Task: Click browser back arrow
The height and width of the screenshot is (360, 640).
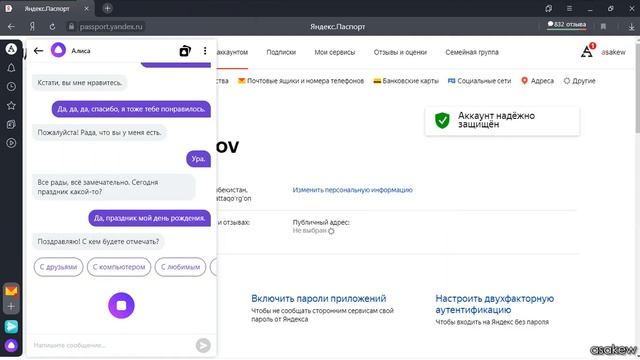Action: point(11,27)
